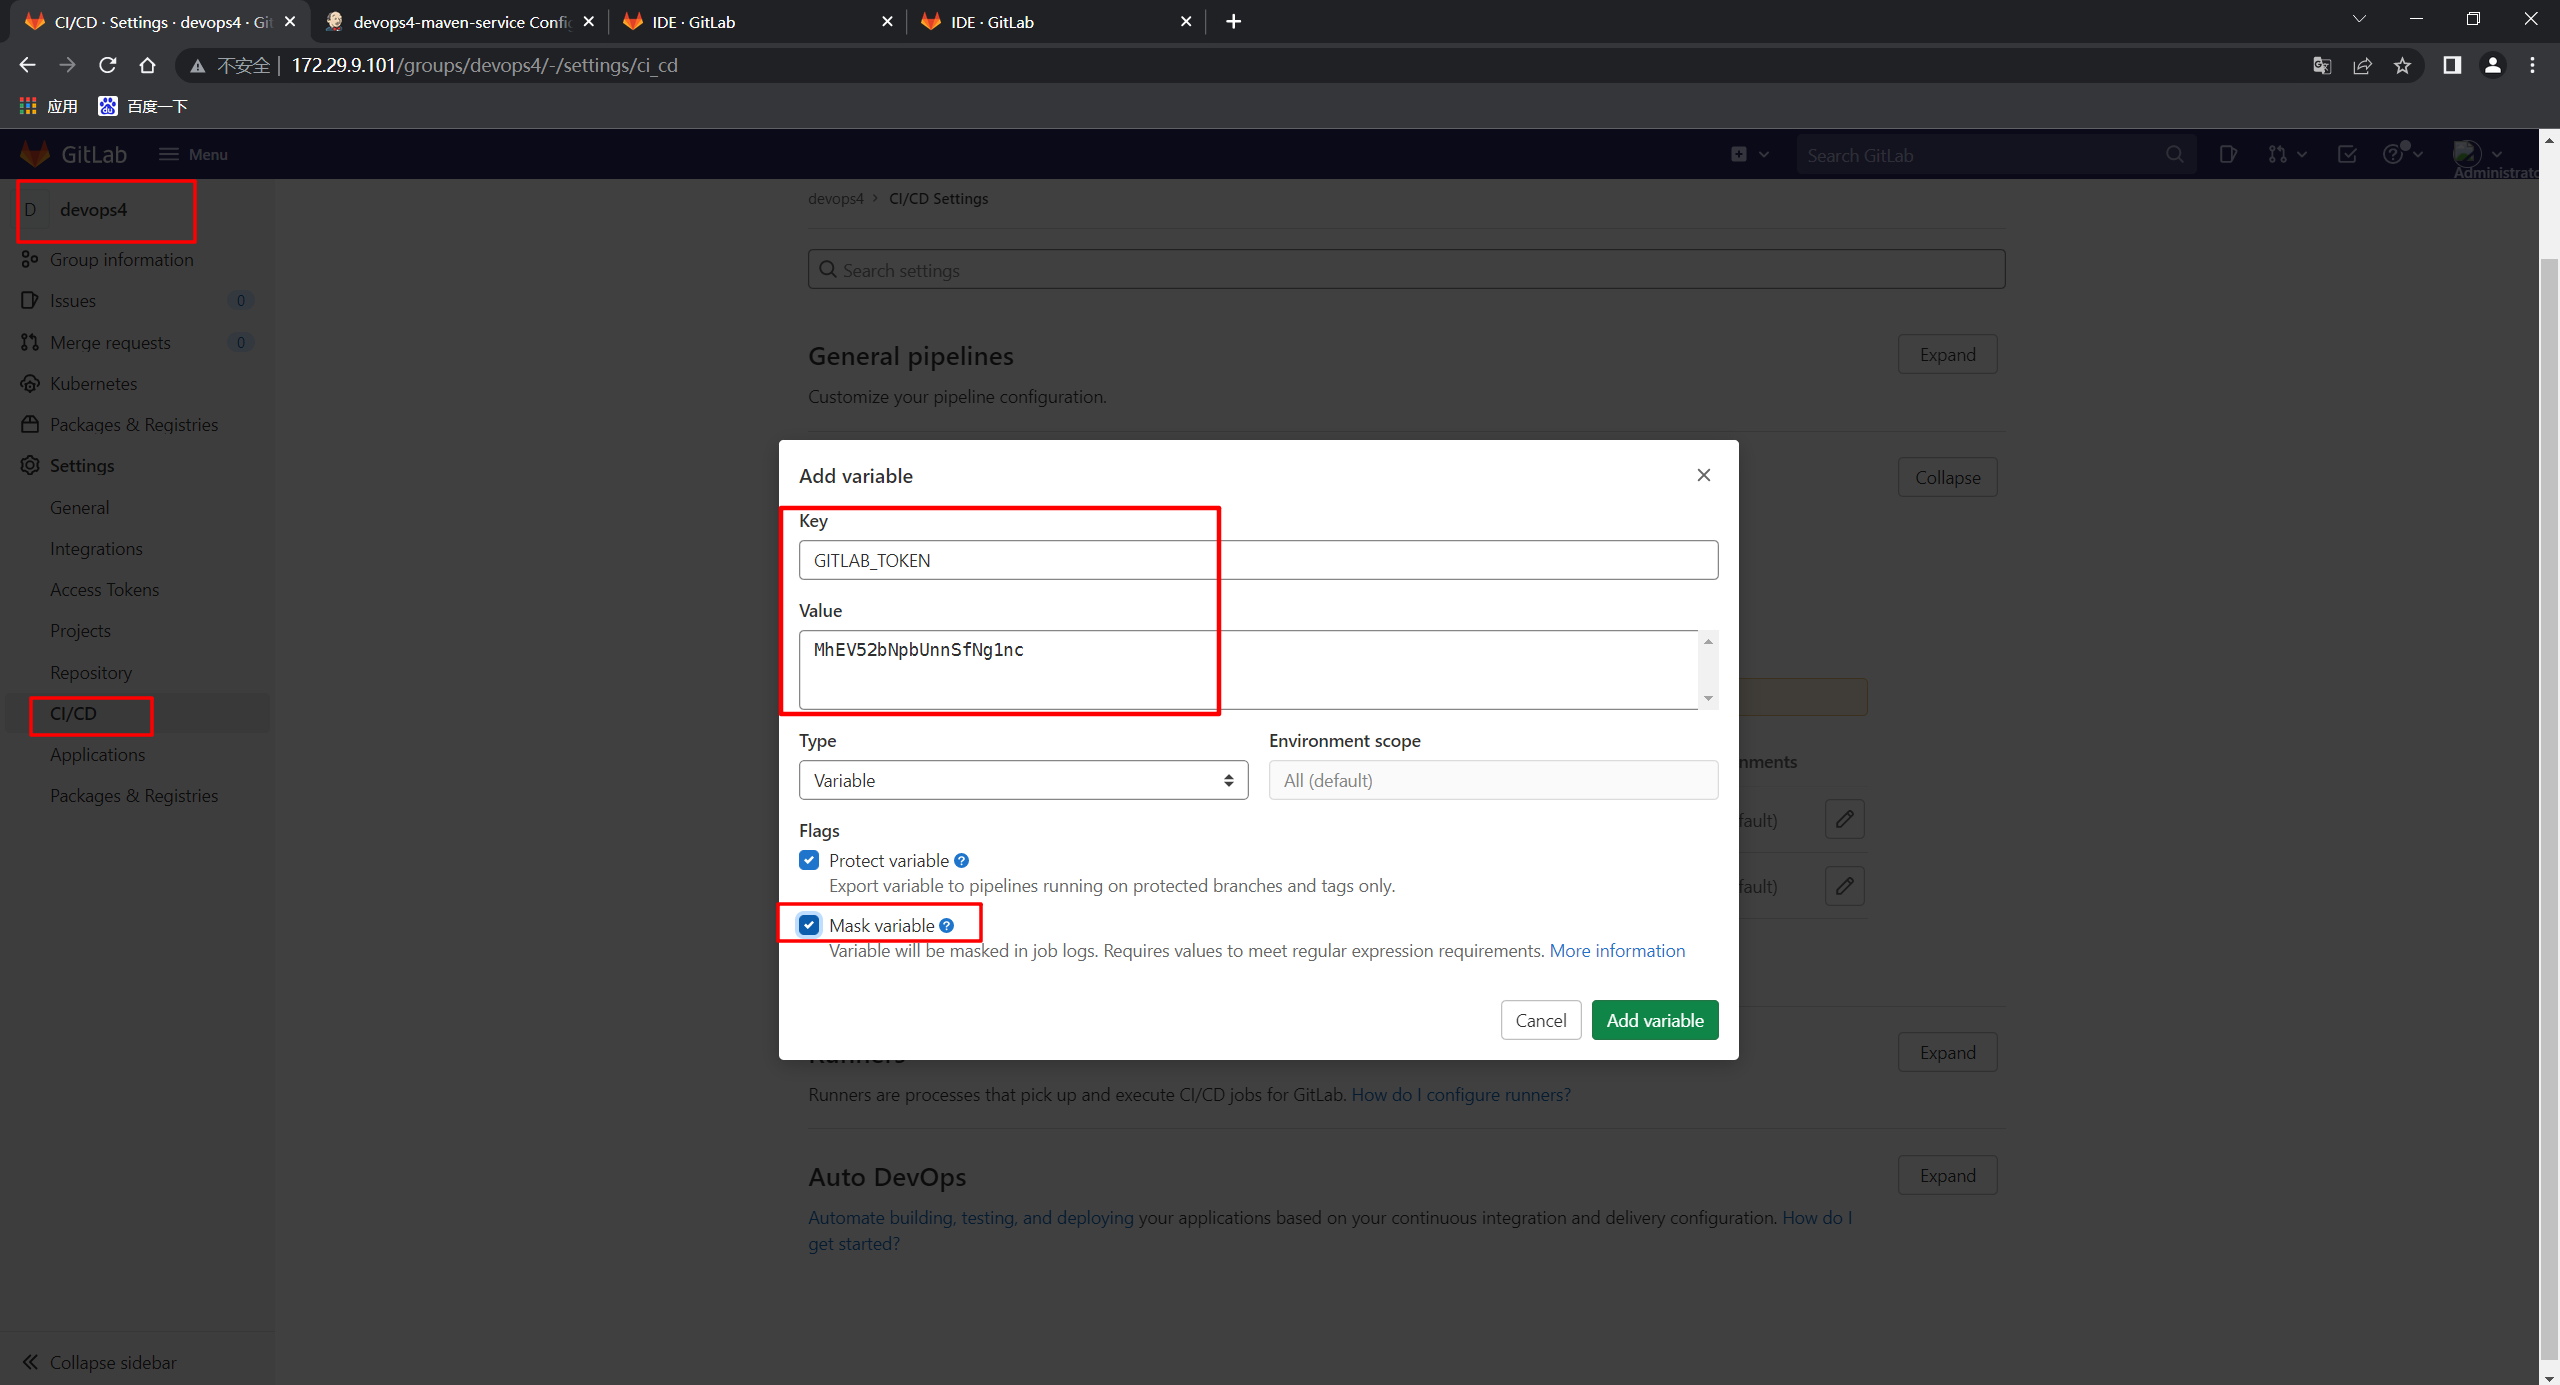Open a new browser tab

coord(1233,21)
